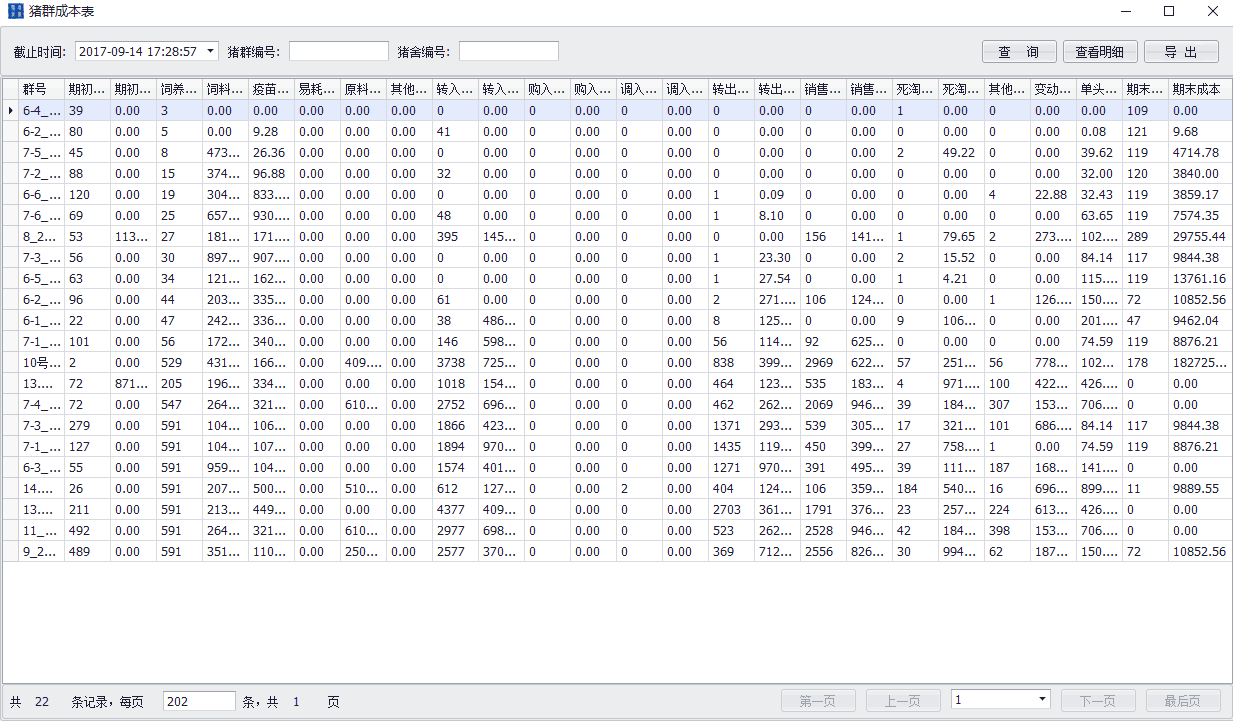Click the 最后页 (Last Page) button
Viewport: 1233px width, 721px height.
(1183, 702)
